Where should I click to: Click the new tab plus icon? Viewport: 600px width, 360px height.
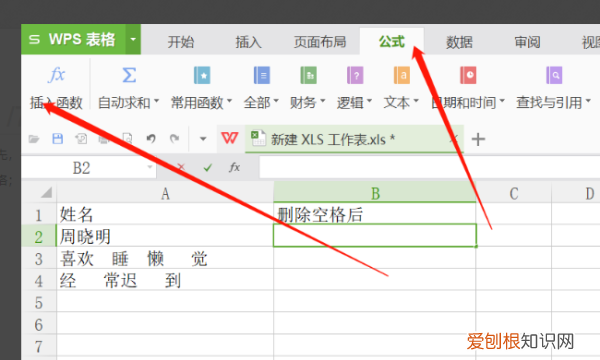[x=478, y=139]
